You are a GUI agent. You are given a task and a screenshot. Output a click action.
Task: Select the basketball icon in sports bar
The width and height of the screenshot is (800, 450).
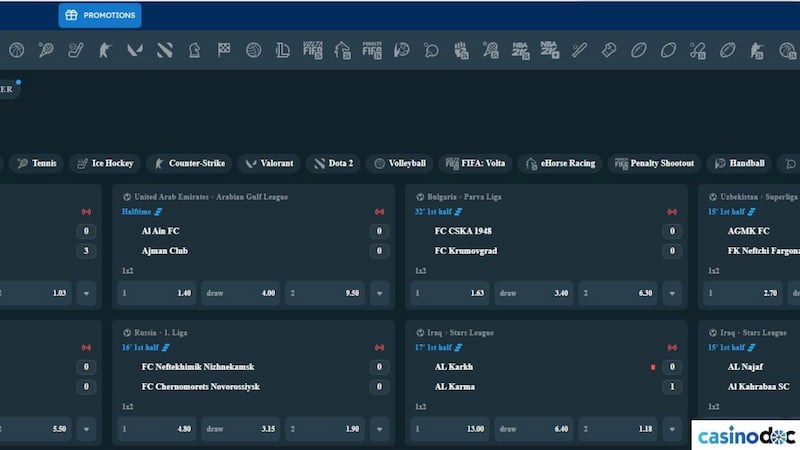[16, 50]
